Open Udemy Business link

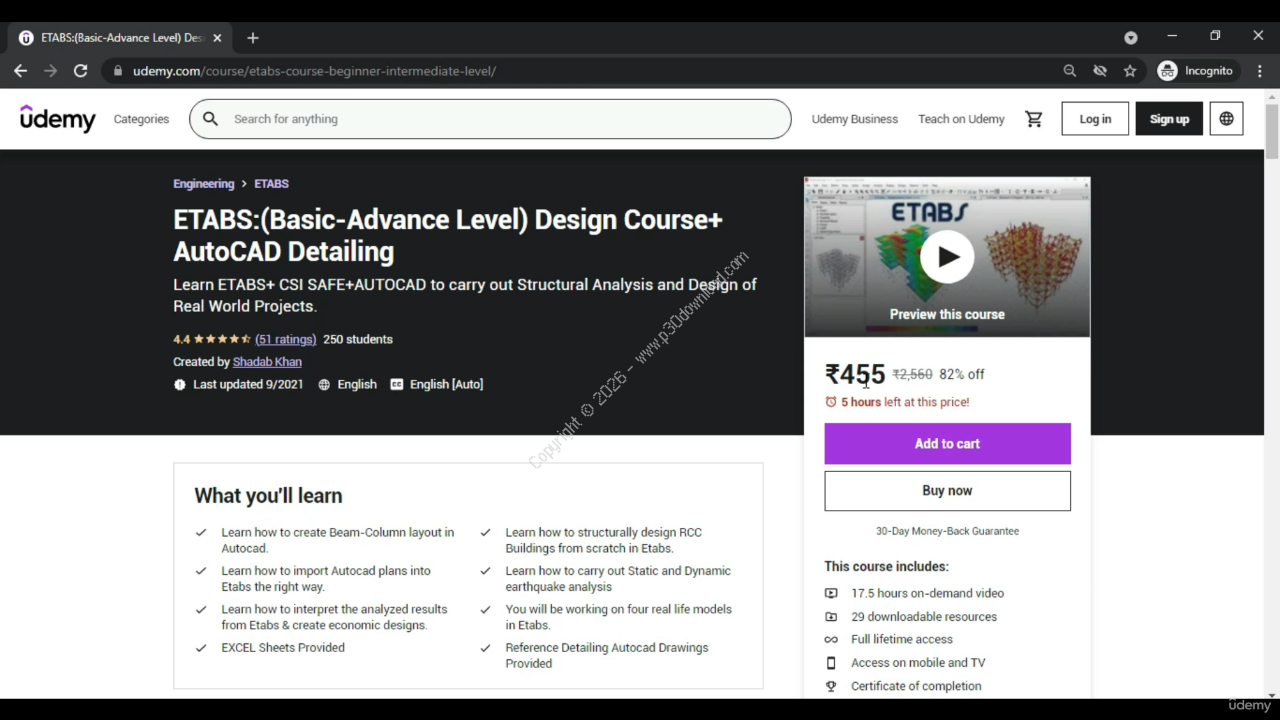point(855,119)
